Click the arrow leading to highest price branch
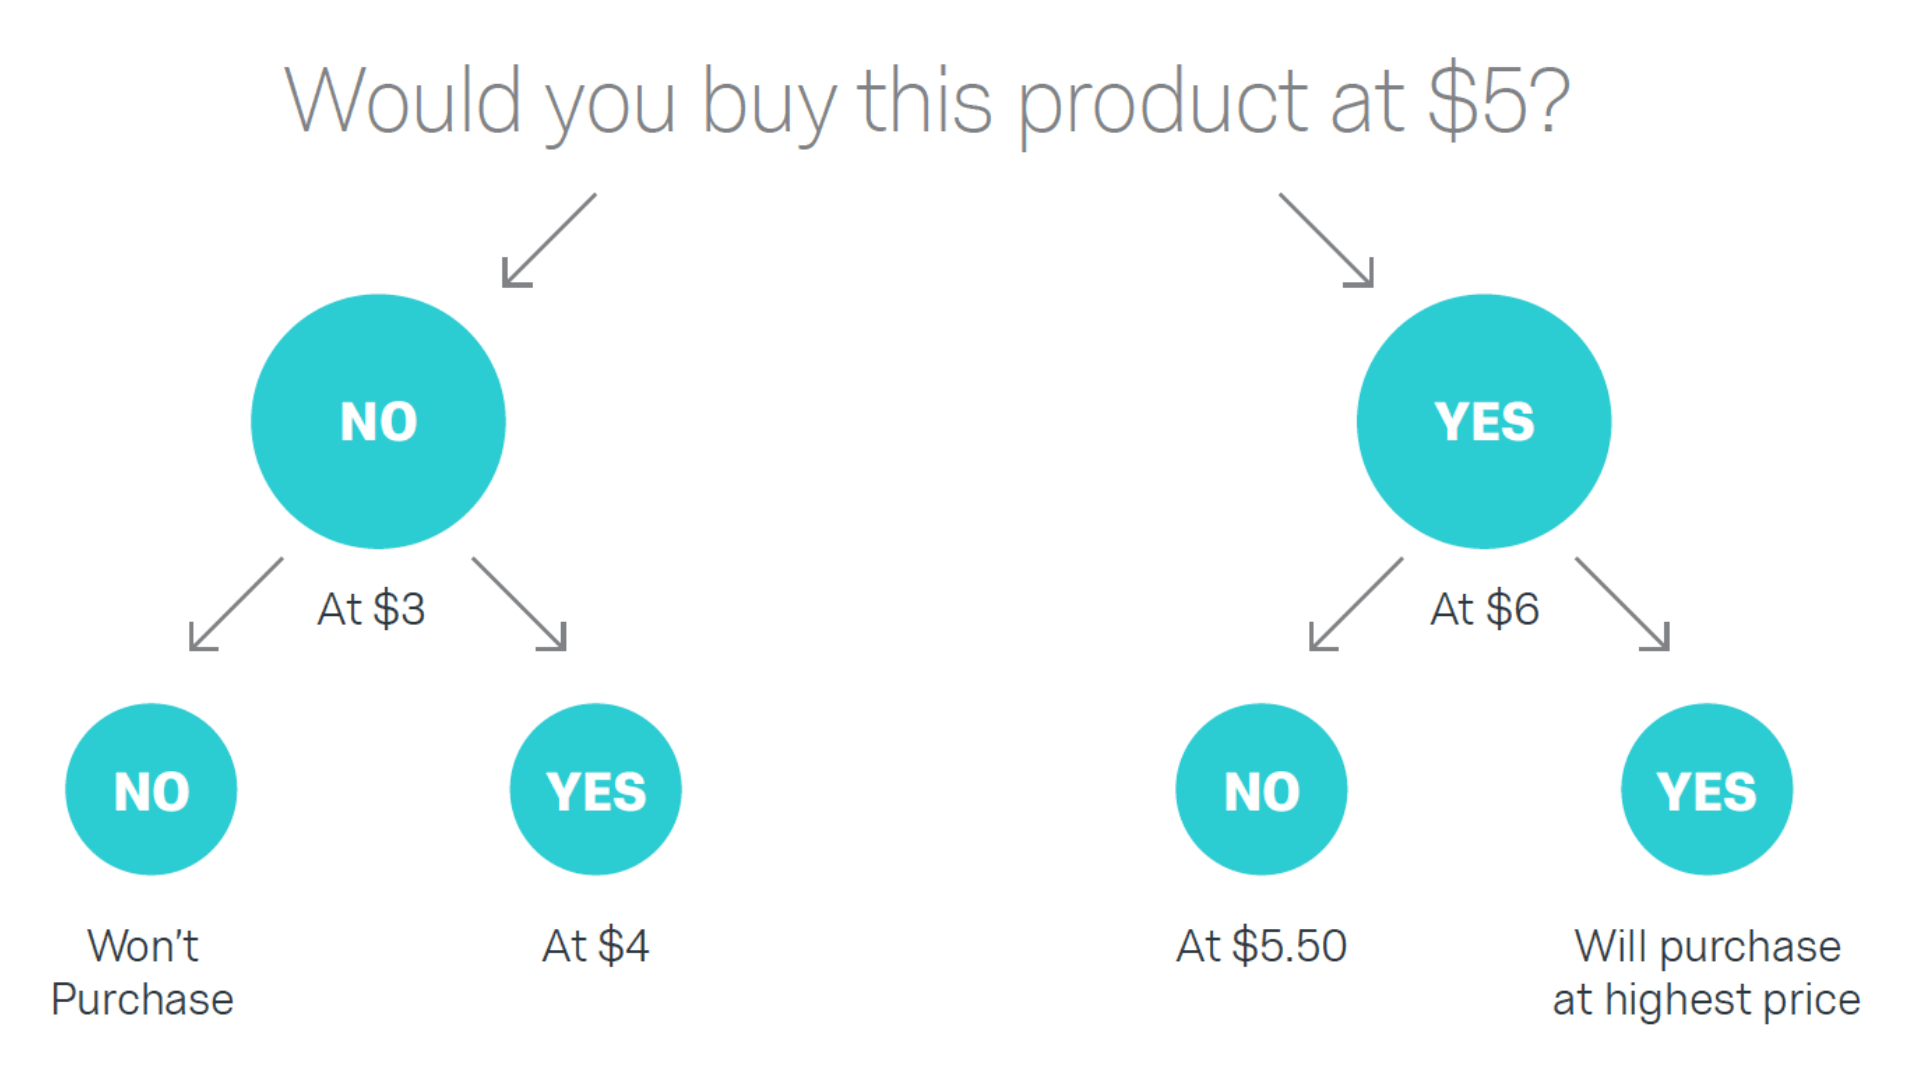Viewport: 1912px width, 1082px height. point(1622,604)
